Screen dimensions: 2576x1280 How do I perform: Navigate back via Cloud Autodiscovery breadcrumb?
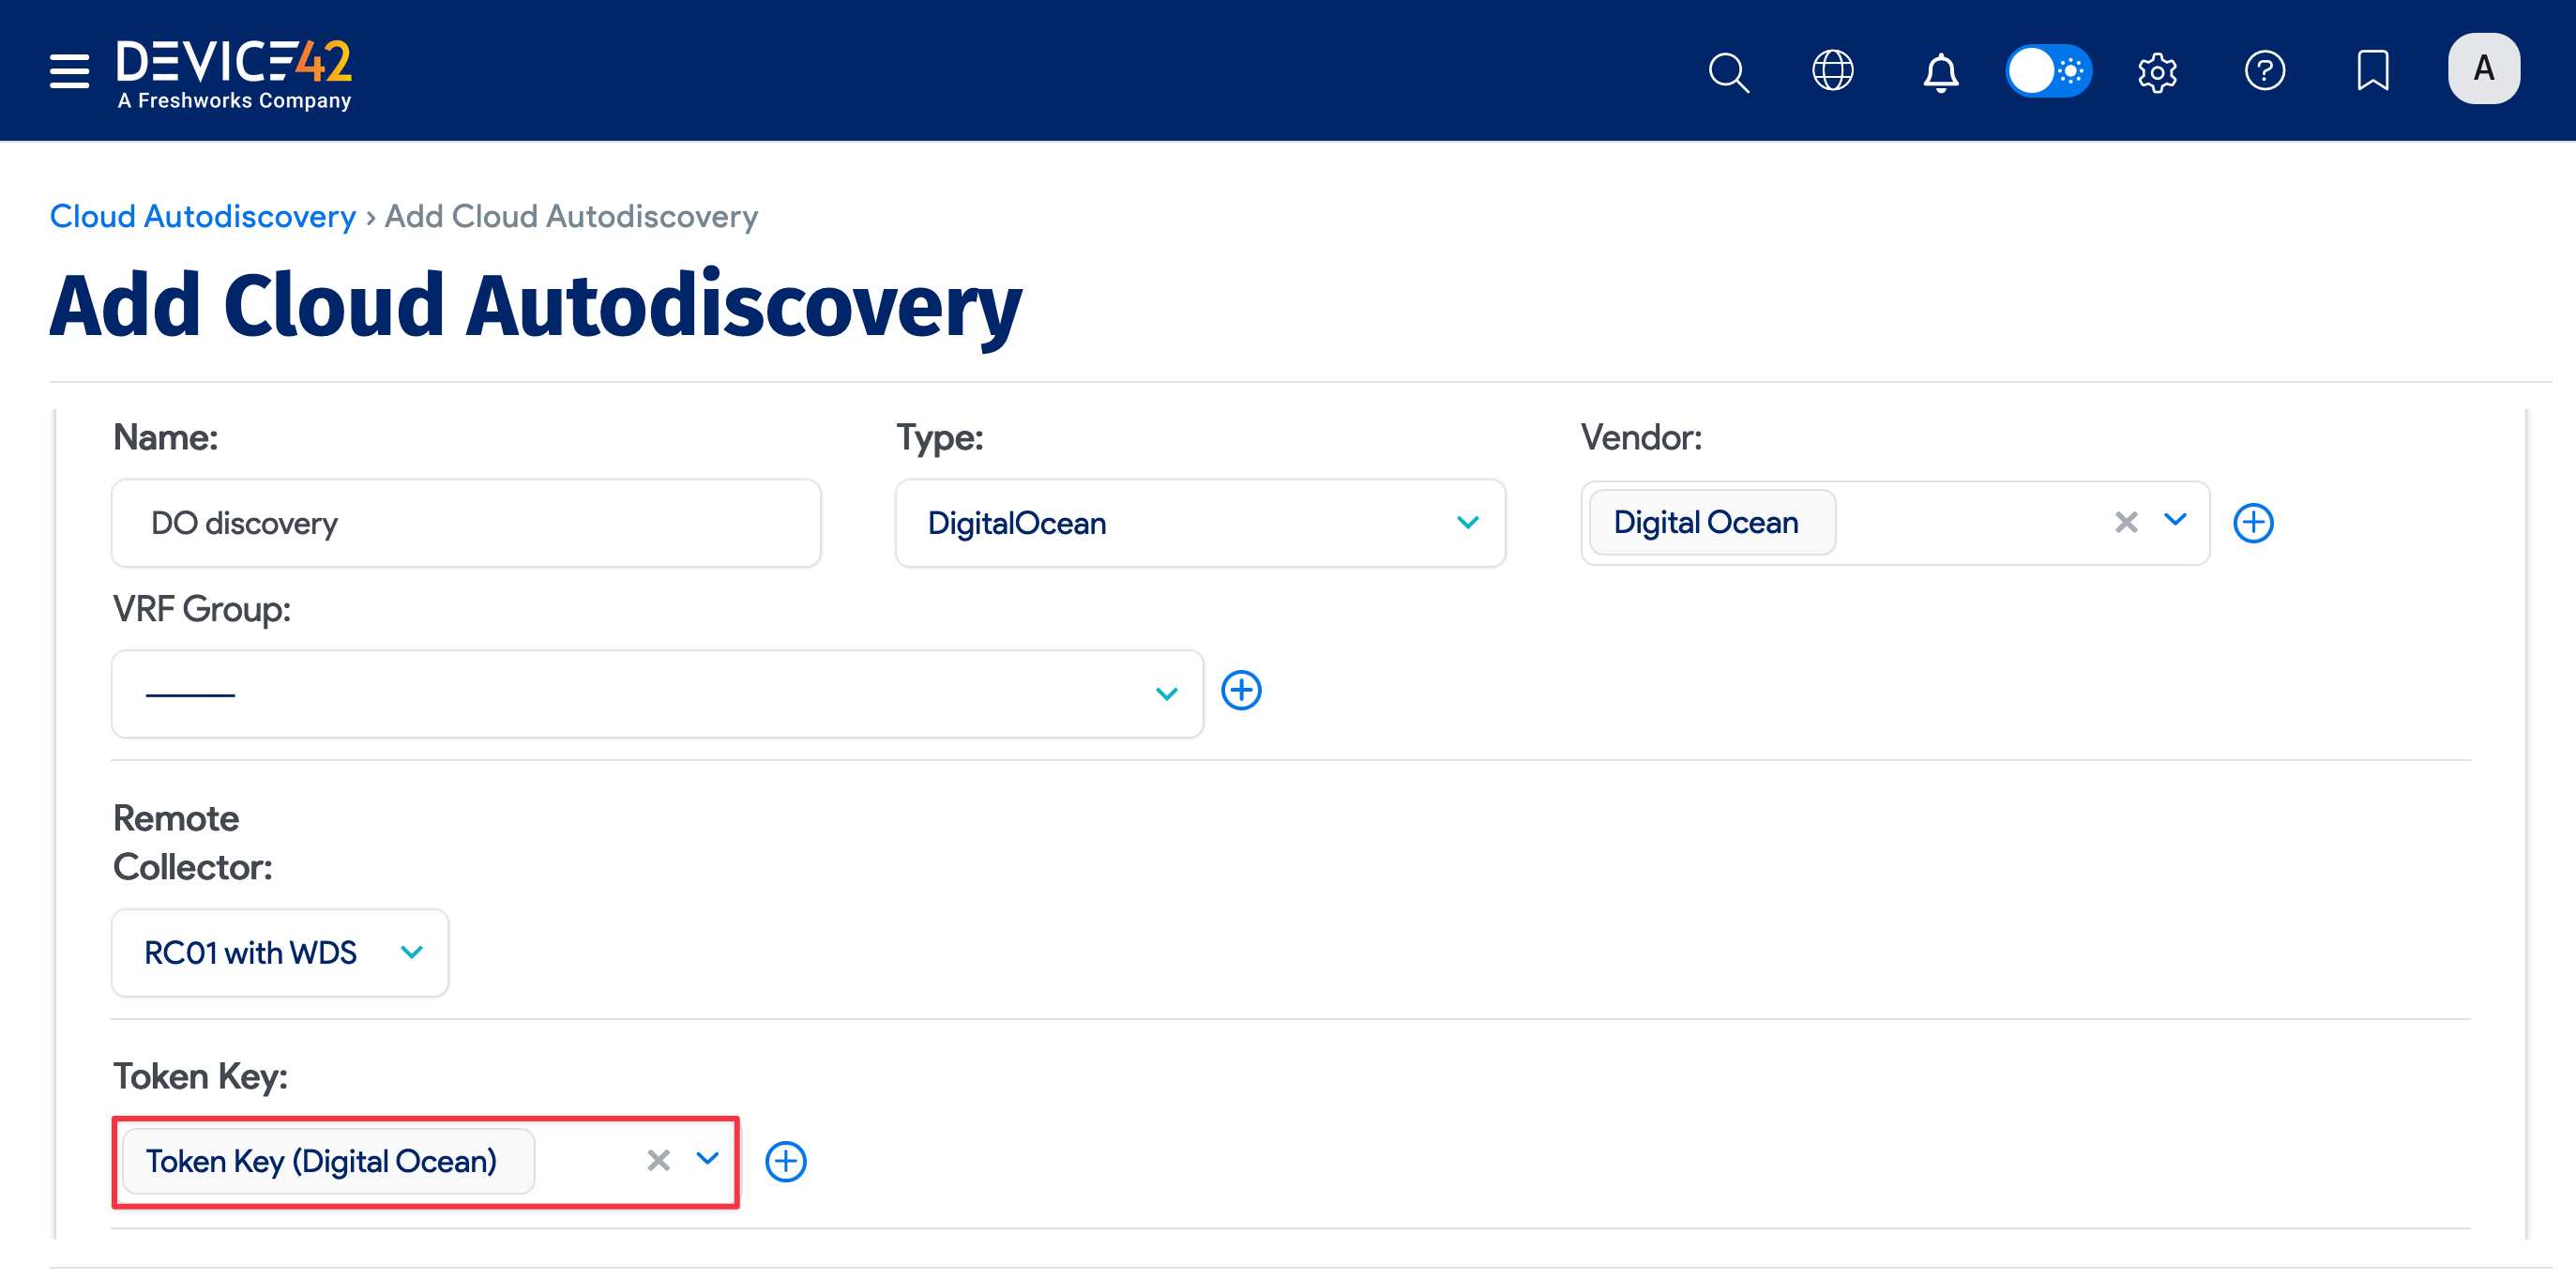tap(202, 216)
